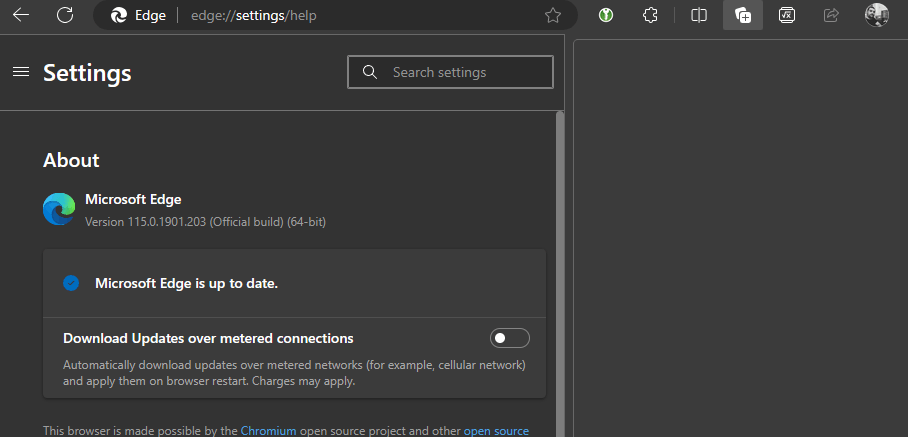Open the Math Solver tool
The image size is (908, 437).
click(x=787, y=15)
